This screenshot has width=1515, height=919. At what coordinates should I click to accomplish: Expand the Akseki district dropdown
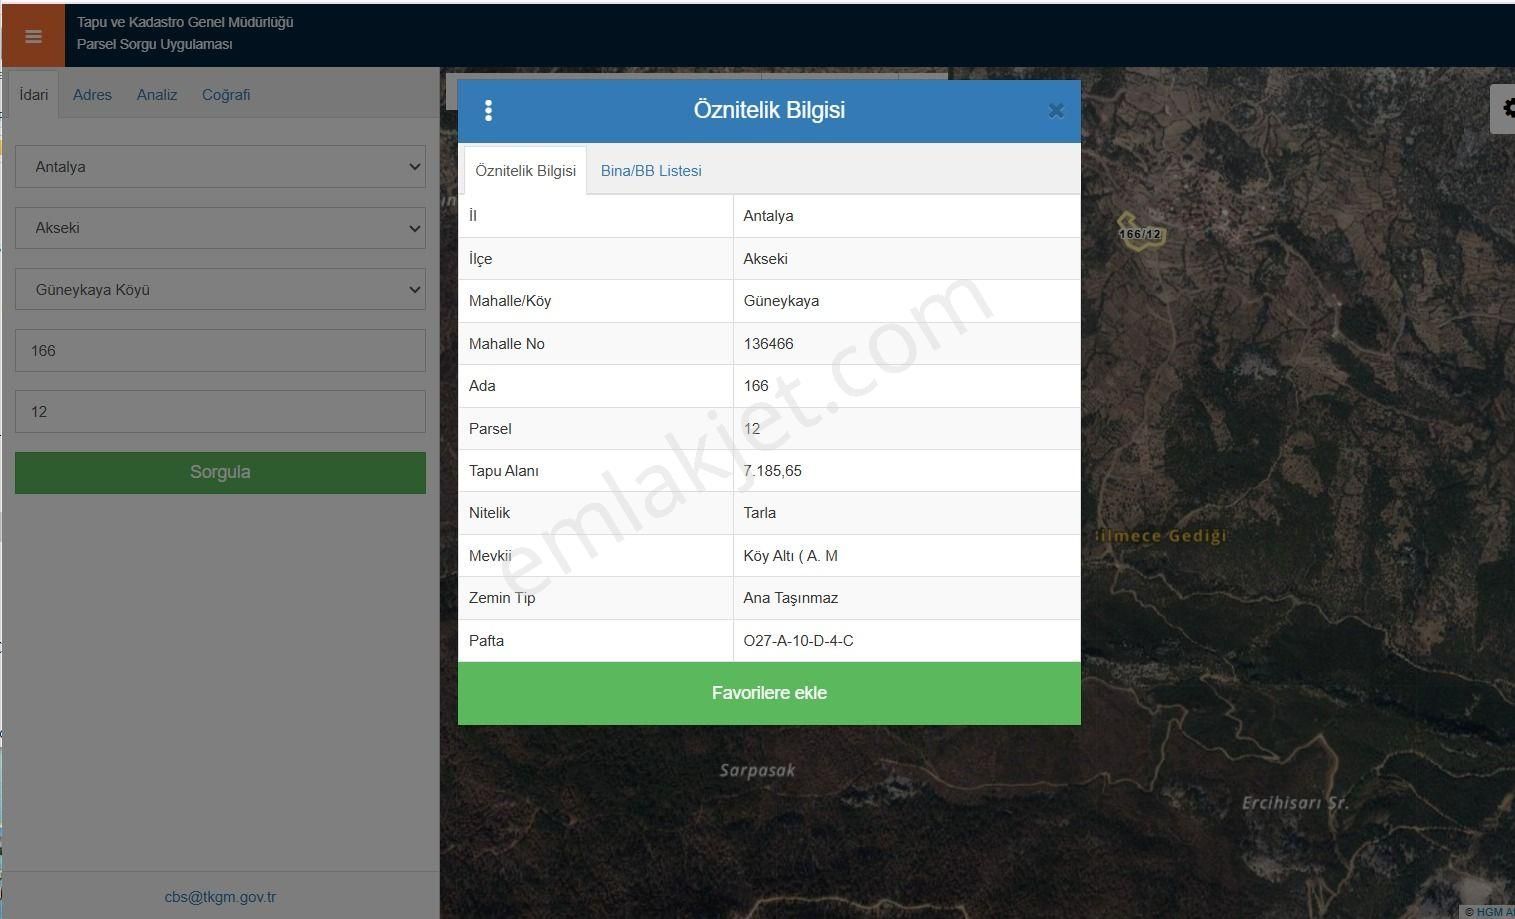(220, 228)
